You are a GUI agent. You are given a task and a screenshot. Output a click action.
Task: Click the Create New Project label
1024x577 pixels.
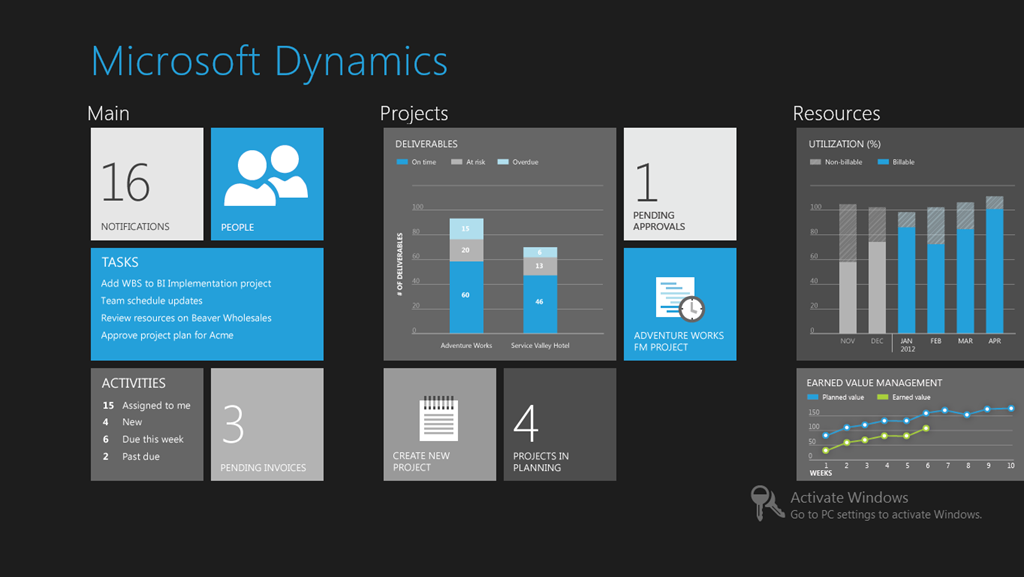pyautogui.click(x=421, y=461)
